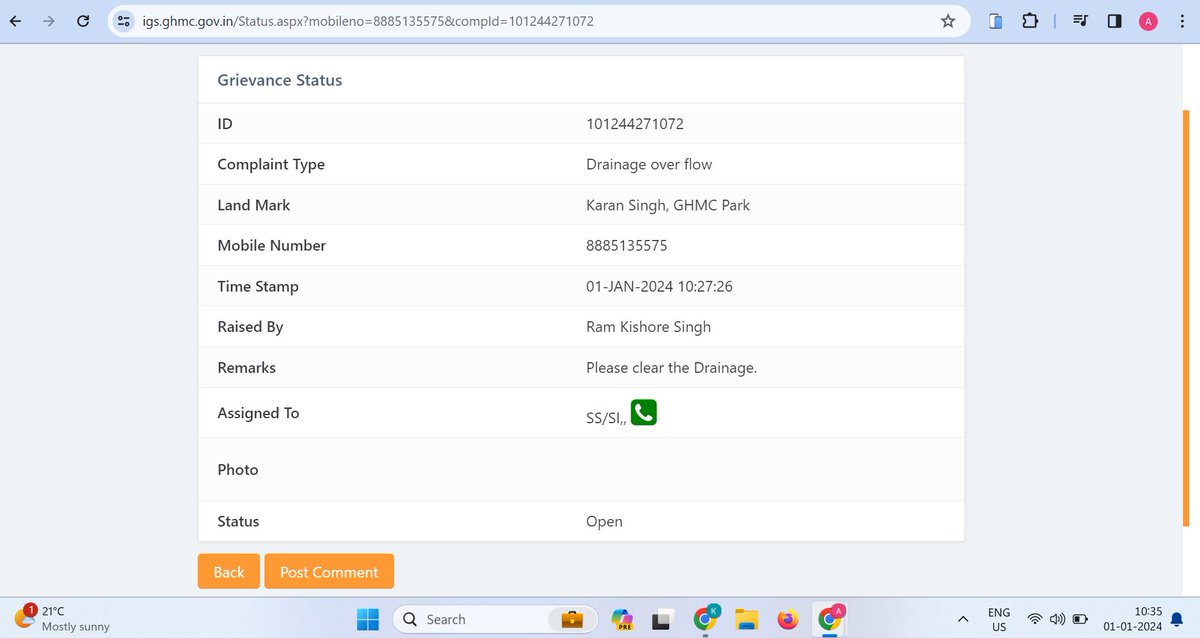Click the 'Land Mark' label

[x=254, y=205]
